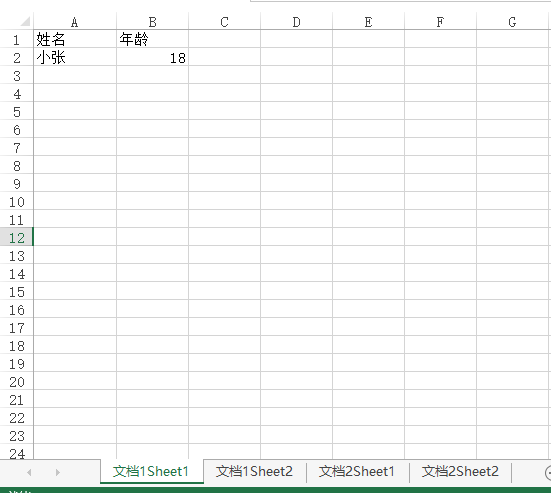Screen dimensions: 551x493
Task: Select column C header
Action: click(225, 22)
